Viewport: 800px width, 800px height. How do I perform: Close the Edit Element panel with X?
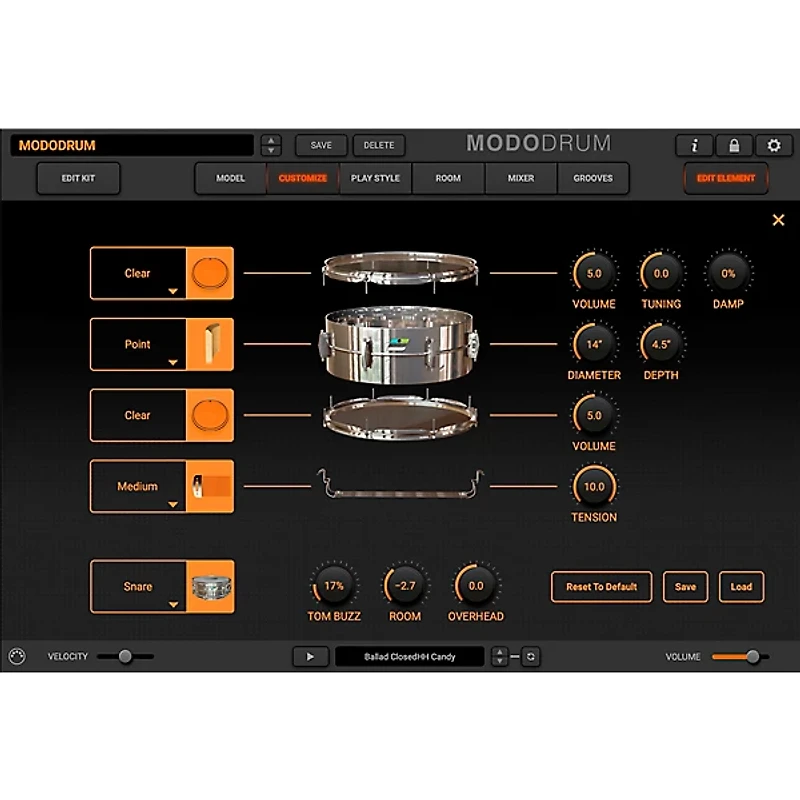point(778,220)
